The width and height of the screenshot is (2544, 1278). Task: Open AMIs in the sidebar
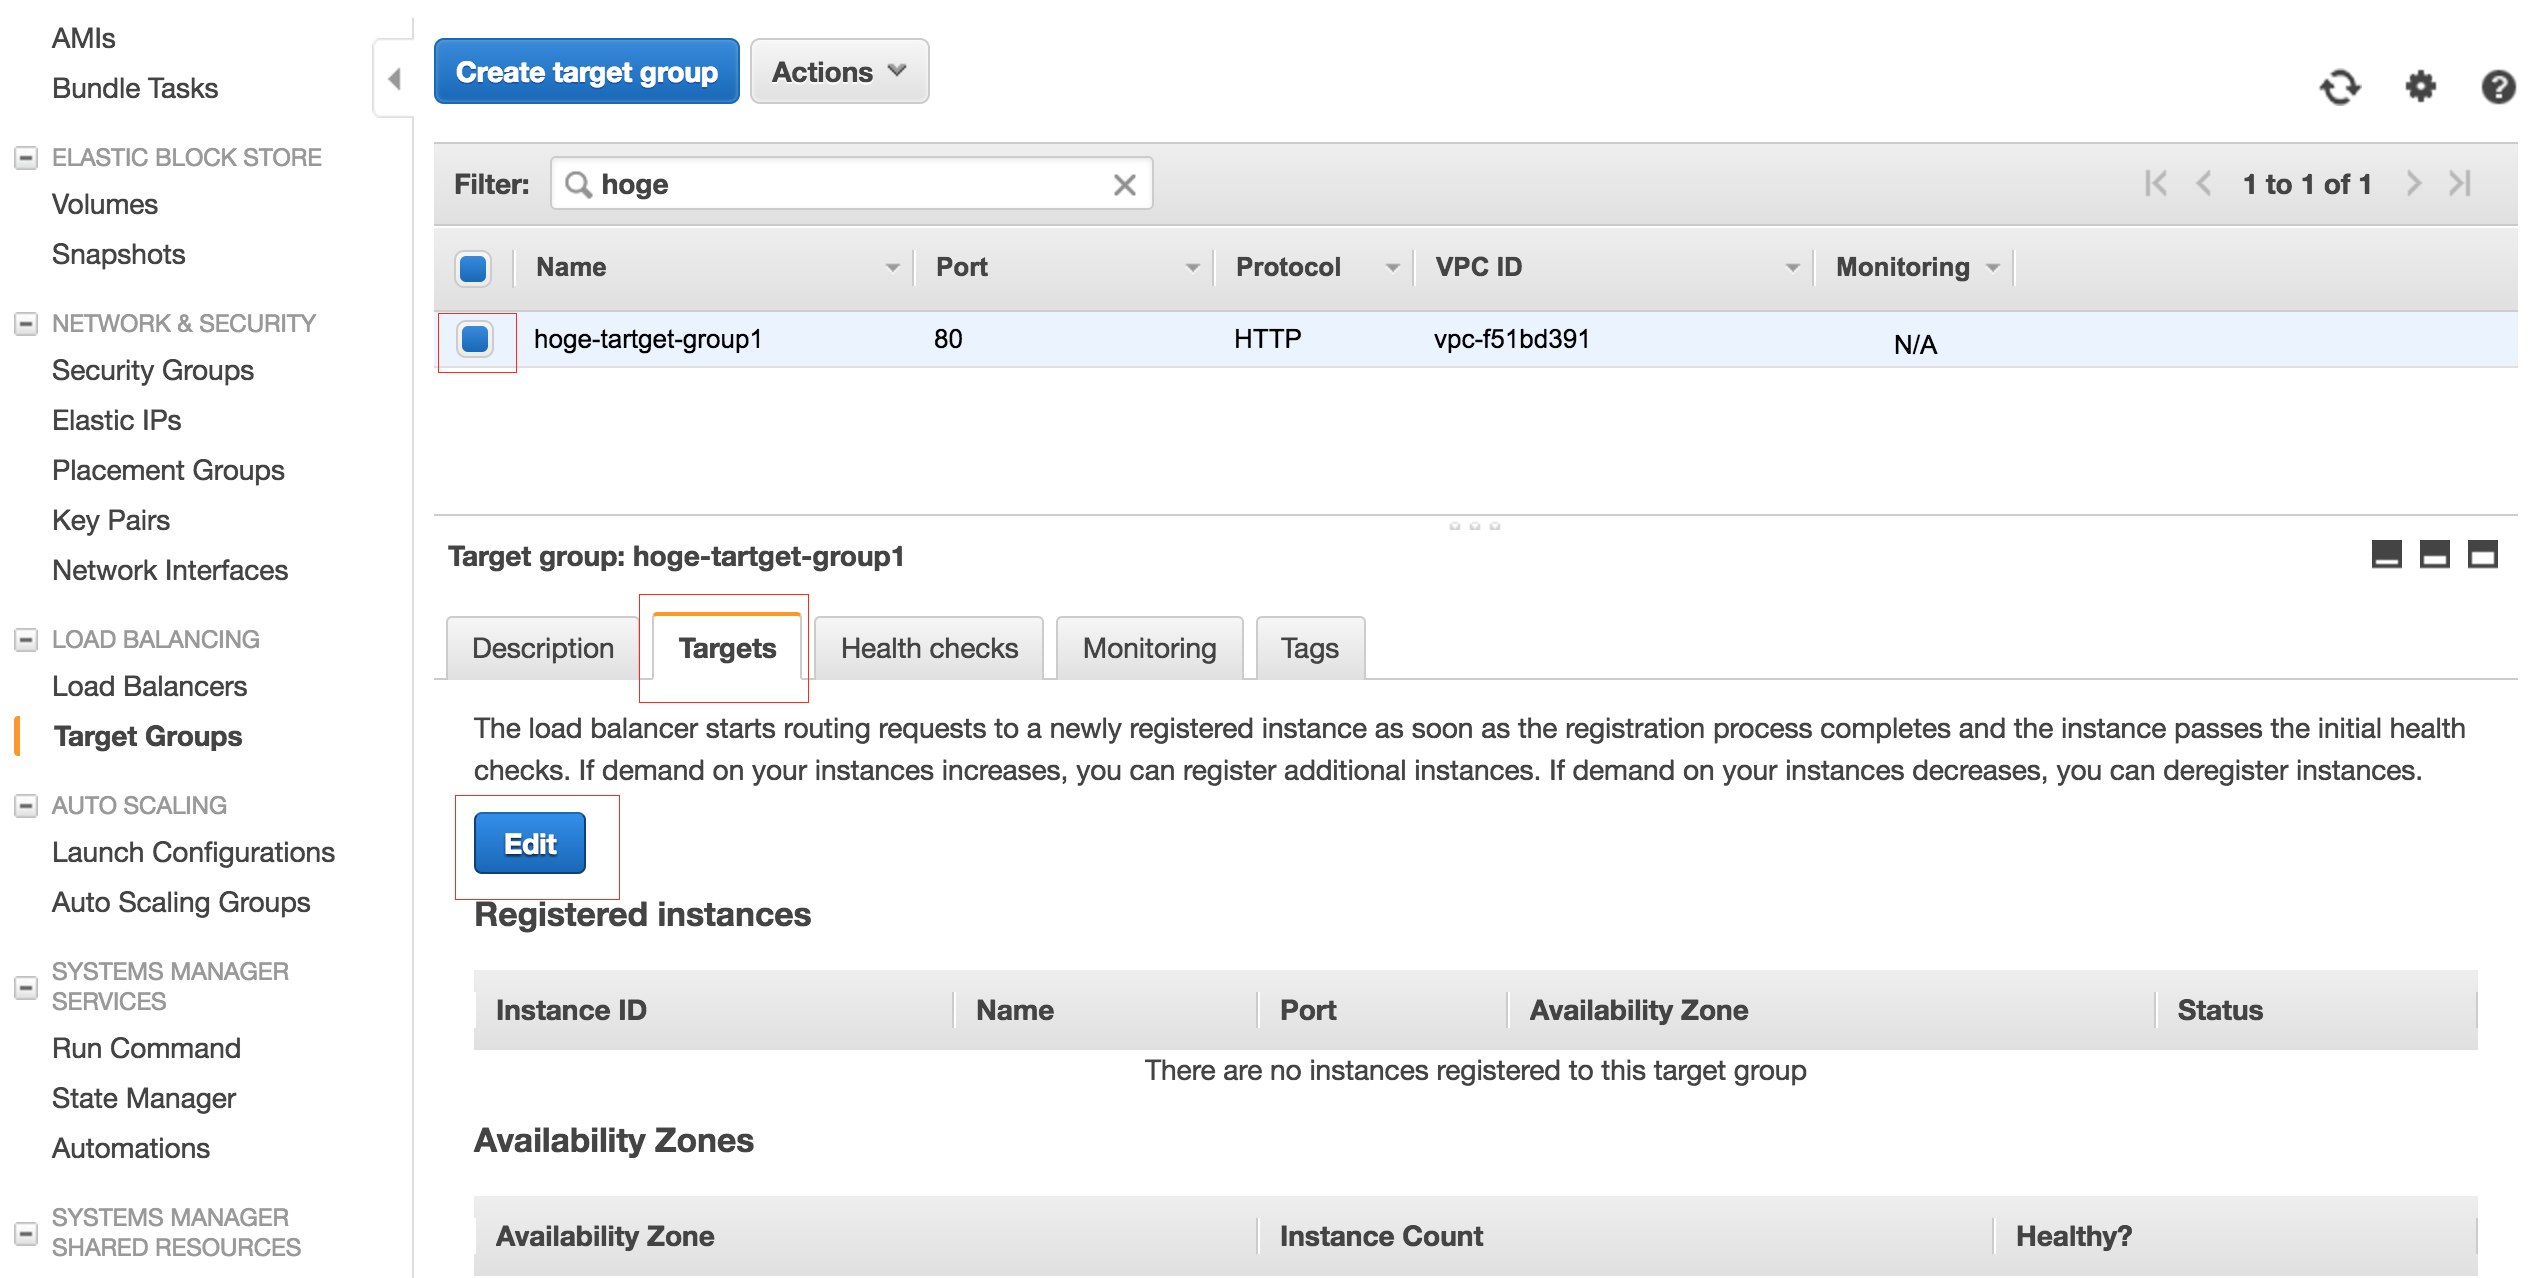click(84, 38)
